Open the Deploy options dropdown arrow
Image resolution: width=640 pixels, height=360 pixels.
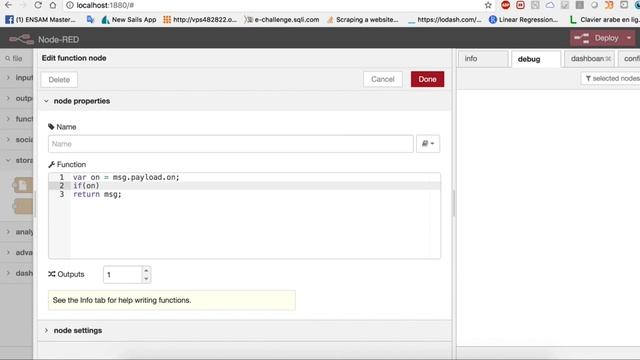(x=629, y=38)
